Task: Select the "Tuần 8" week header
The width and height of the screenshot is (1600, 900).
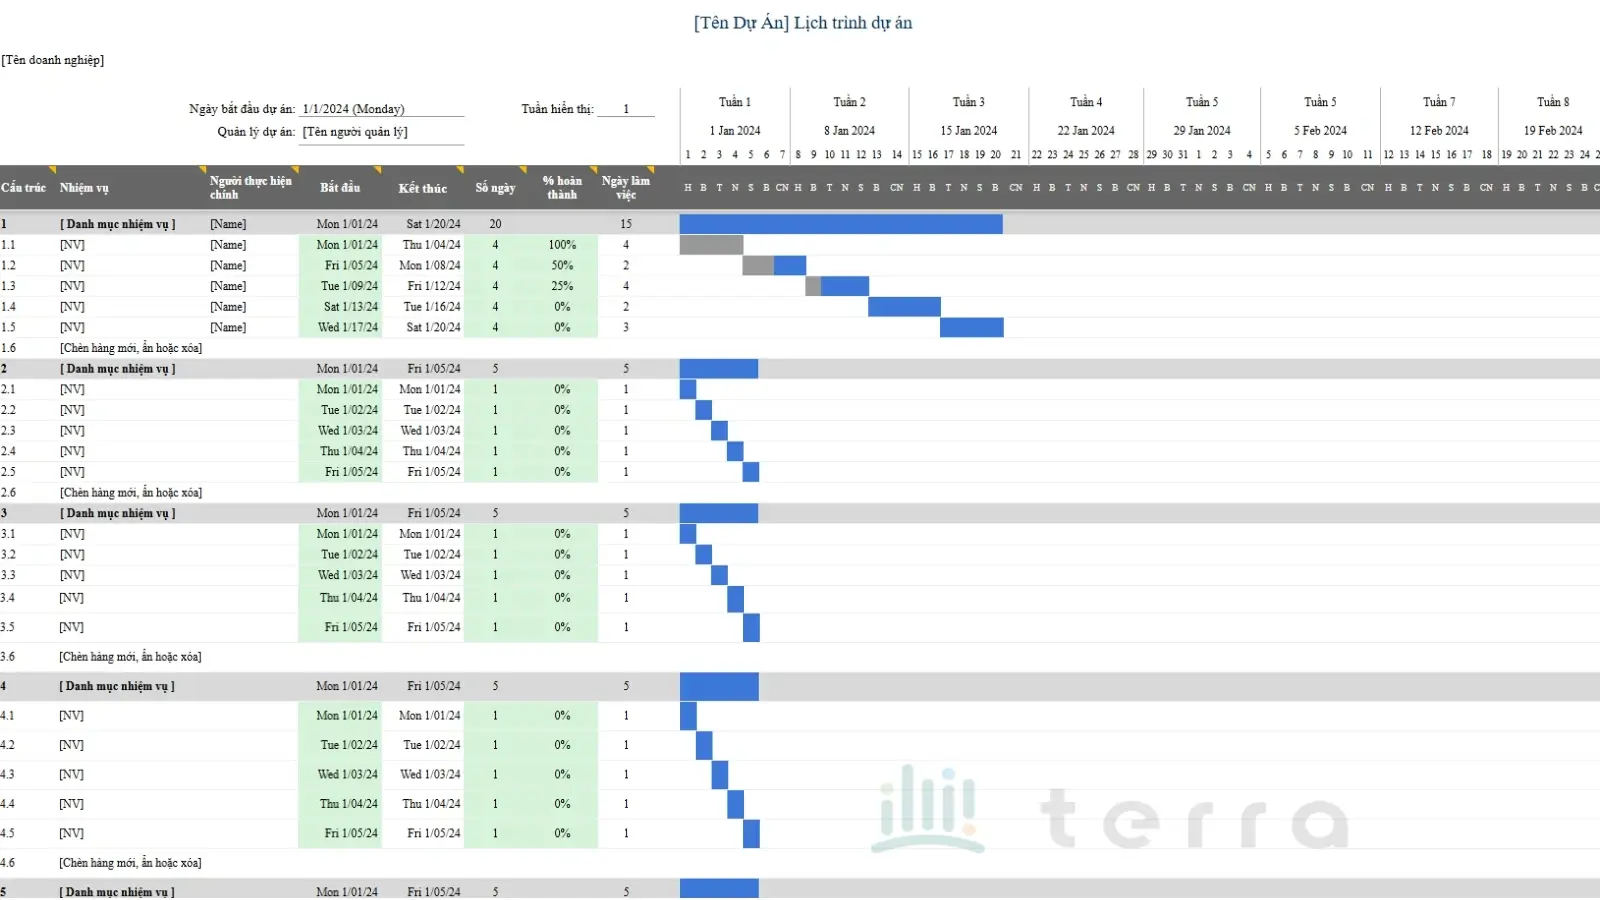Action: point(1553,102)
